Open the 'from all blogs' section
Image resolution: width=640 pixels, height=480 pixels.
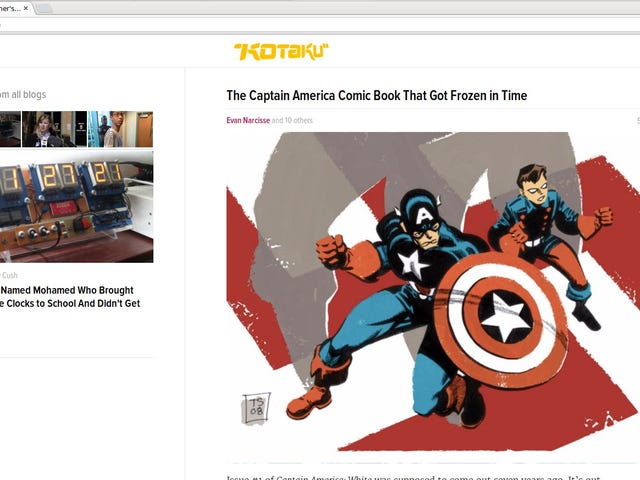point(23,95)
